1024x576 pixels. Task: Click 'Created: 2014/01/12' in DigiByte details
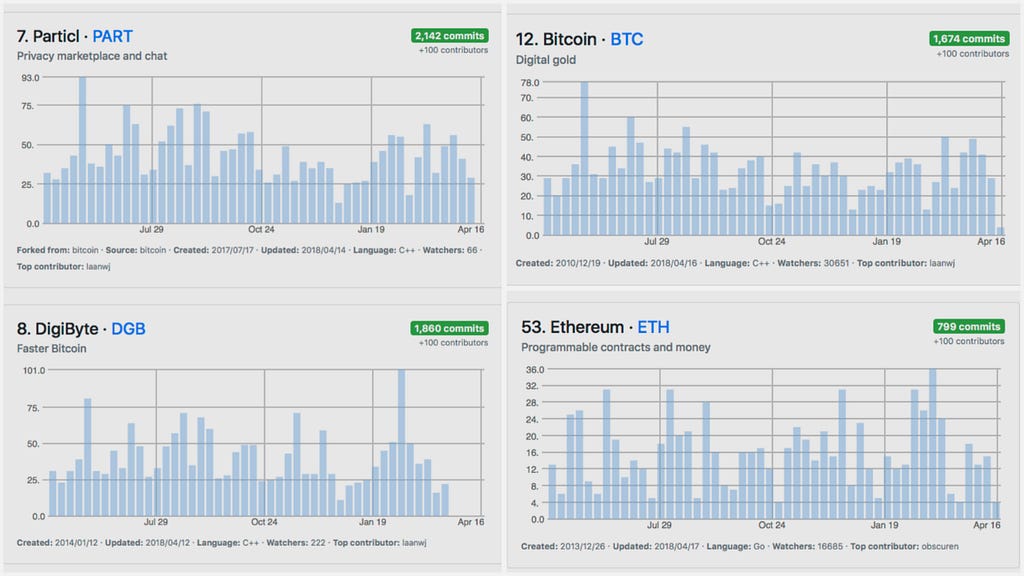tap(57, 543)
